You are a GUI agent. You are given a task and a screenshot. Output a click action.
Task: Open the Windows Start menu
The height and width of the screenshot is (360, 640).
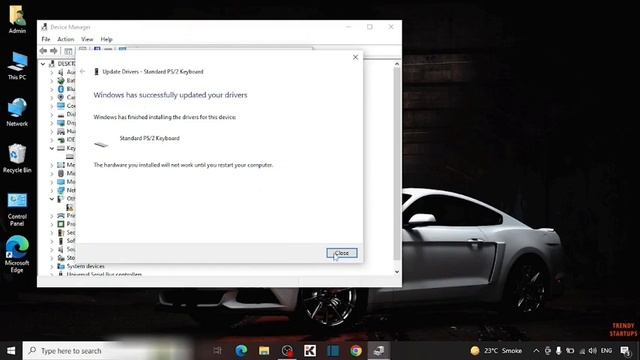point(11,351)
